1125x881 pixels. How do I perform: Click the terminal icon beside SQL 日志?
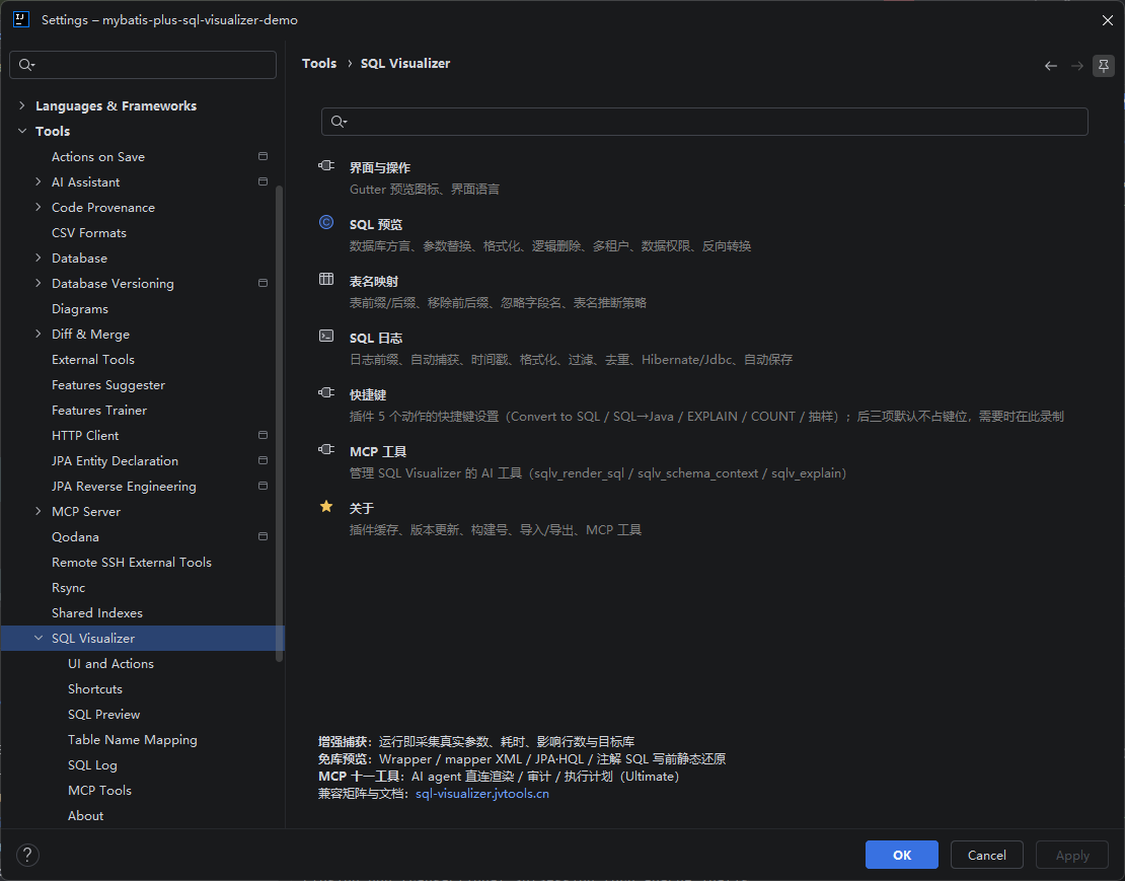(326, 336)
